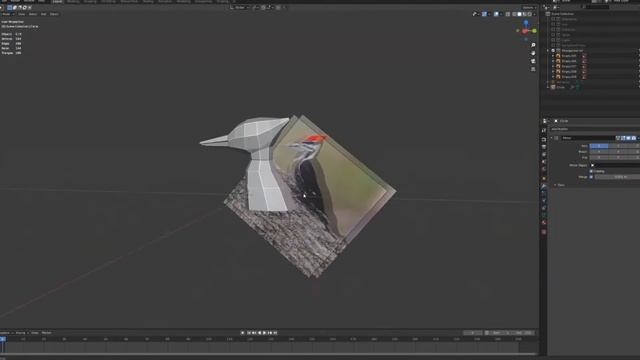The width and height of the screenshot is (640, 360).
Task: Click the timeline End frame field
Action: 524,333
